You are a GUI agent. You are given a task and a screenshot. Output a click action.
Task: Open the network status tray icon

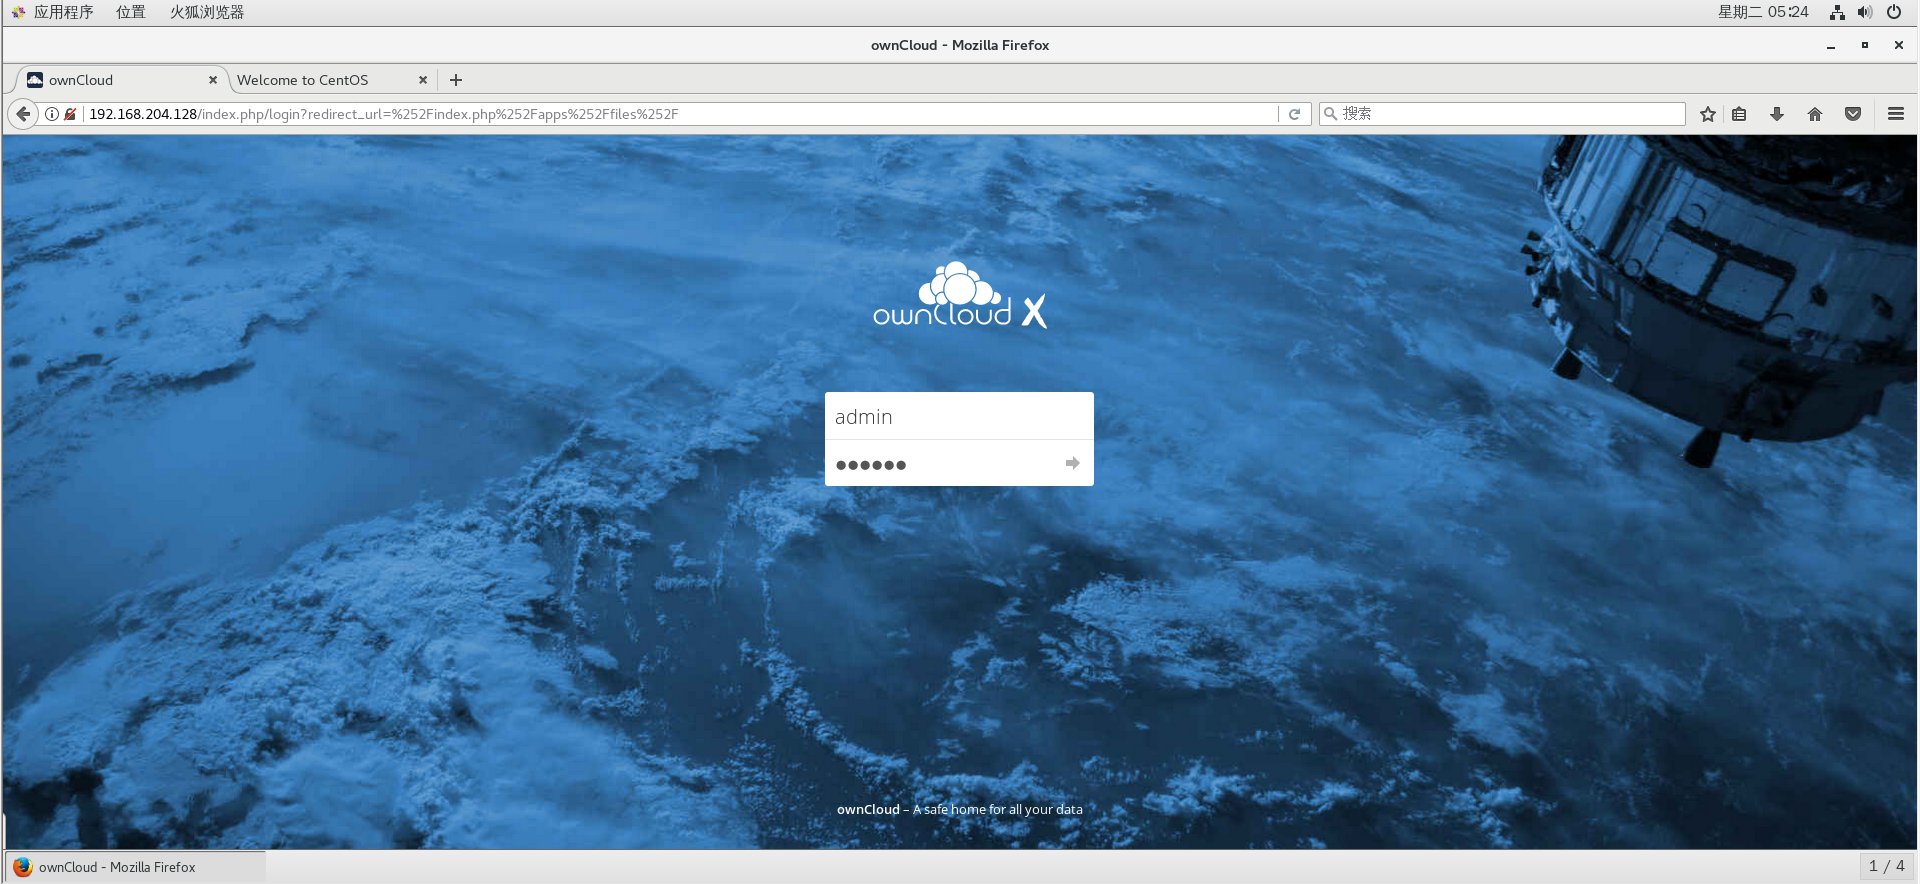pyautogui.click(x=1837, y=12)
